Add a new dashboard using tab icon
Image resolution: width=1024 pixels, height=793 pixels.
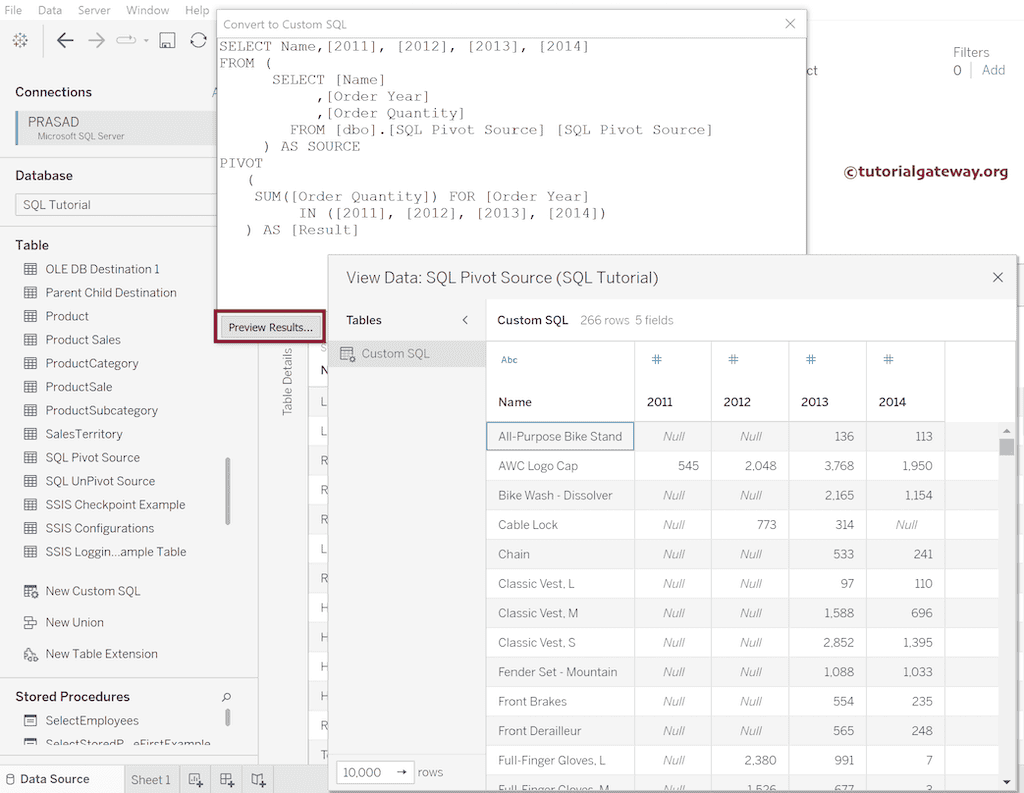click(227, 780)
